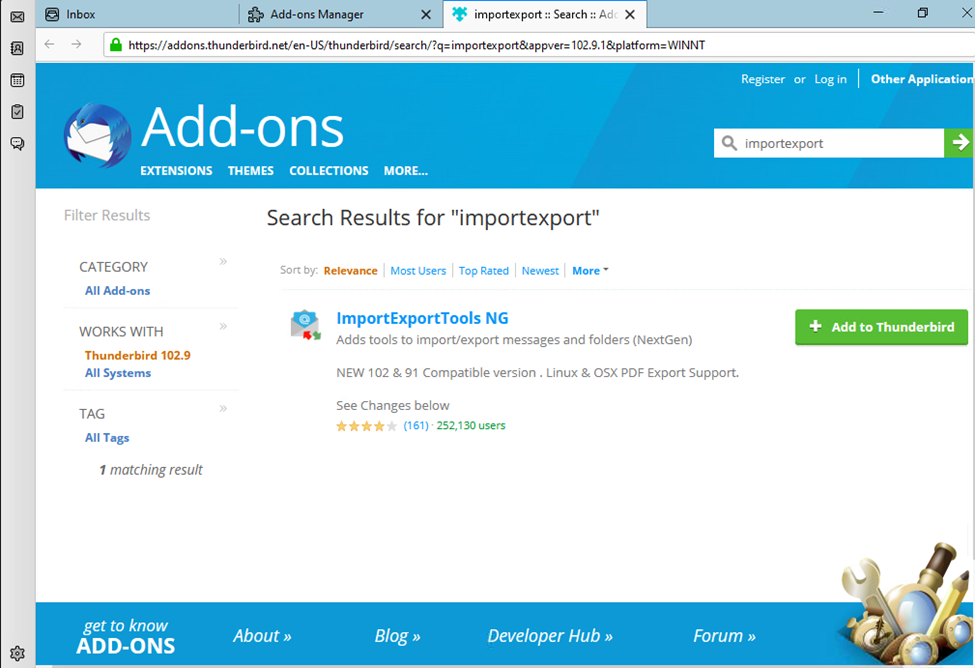Click the star rating of ImportExportTools NG
975x668 pixels.
tap(366, 426)
